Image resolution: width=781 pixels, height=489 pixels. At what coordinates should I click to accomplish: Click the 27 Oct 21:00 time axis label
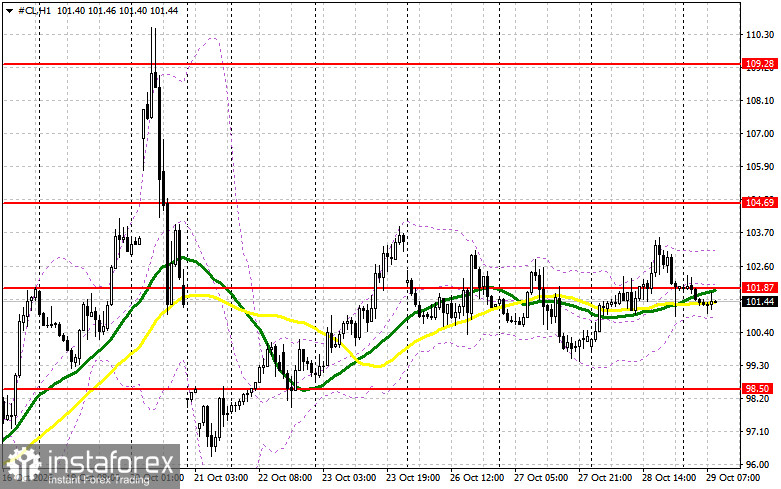tap(605, 478)
